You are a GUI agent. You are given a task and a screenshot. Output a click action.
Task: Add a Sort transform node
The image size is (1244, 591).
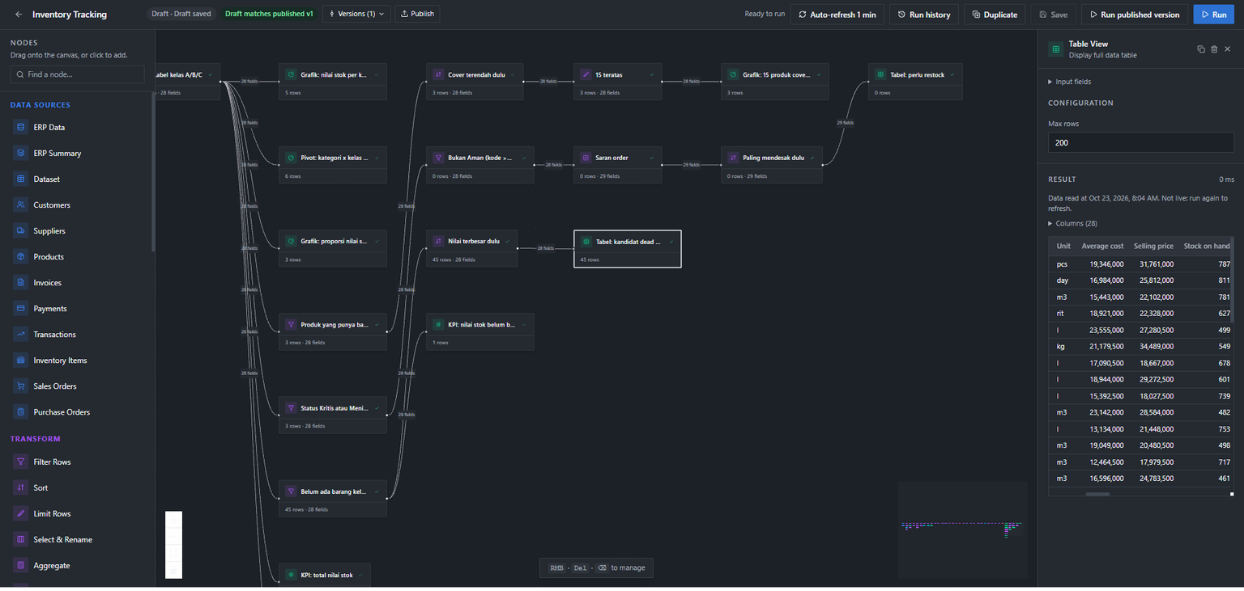77,488
